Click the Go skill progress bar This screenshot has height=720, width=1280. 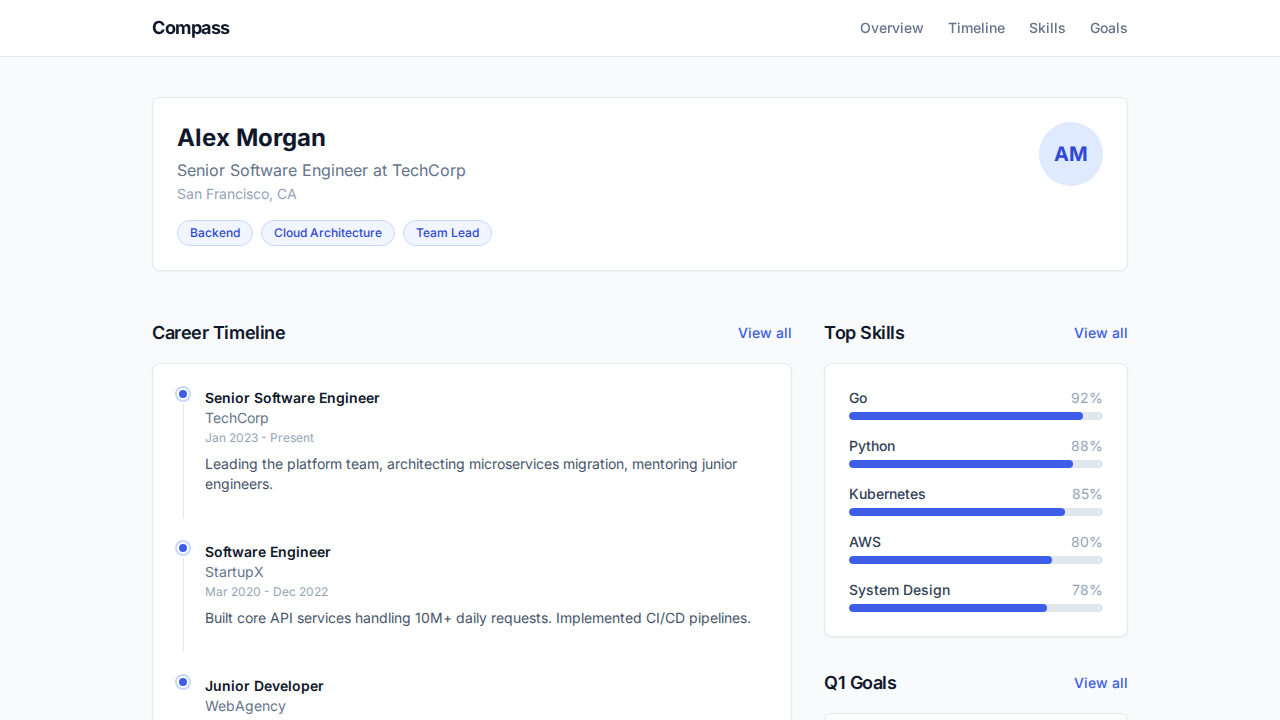click(x=975, y=416)
